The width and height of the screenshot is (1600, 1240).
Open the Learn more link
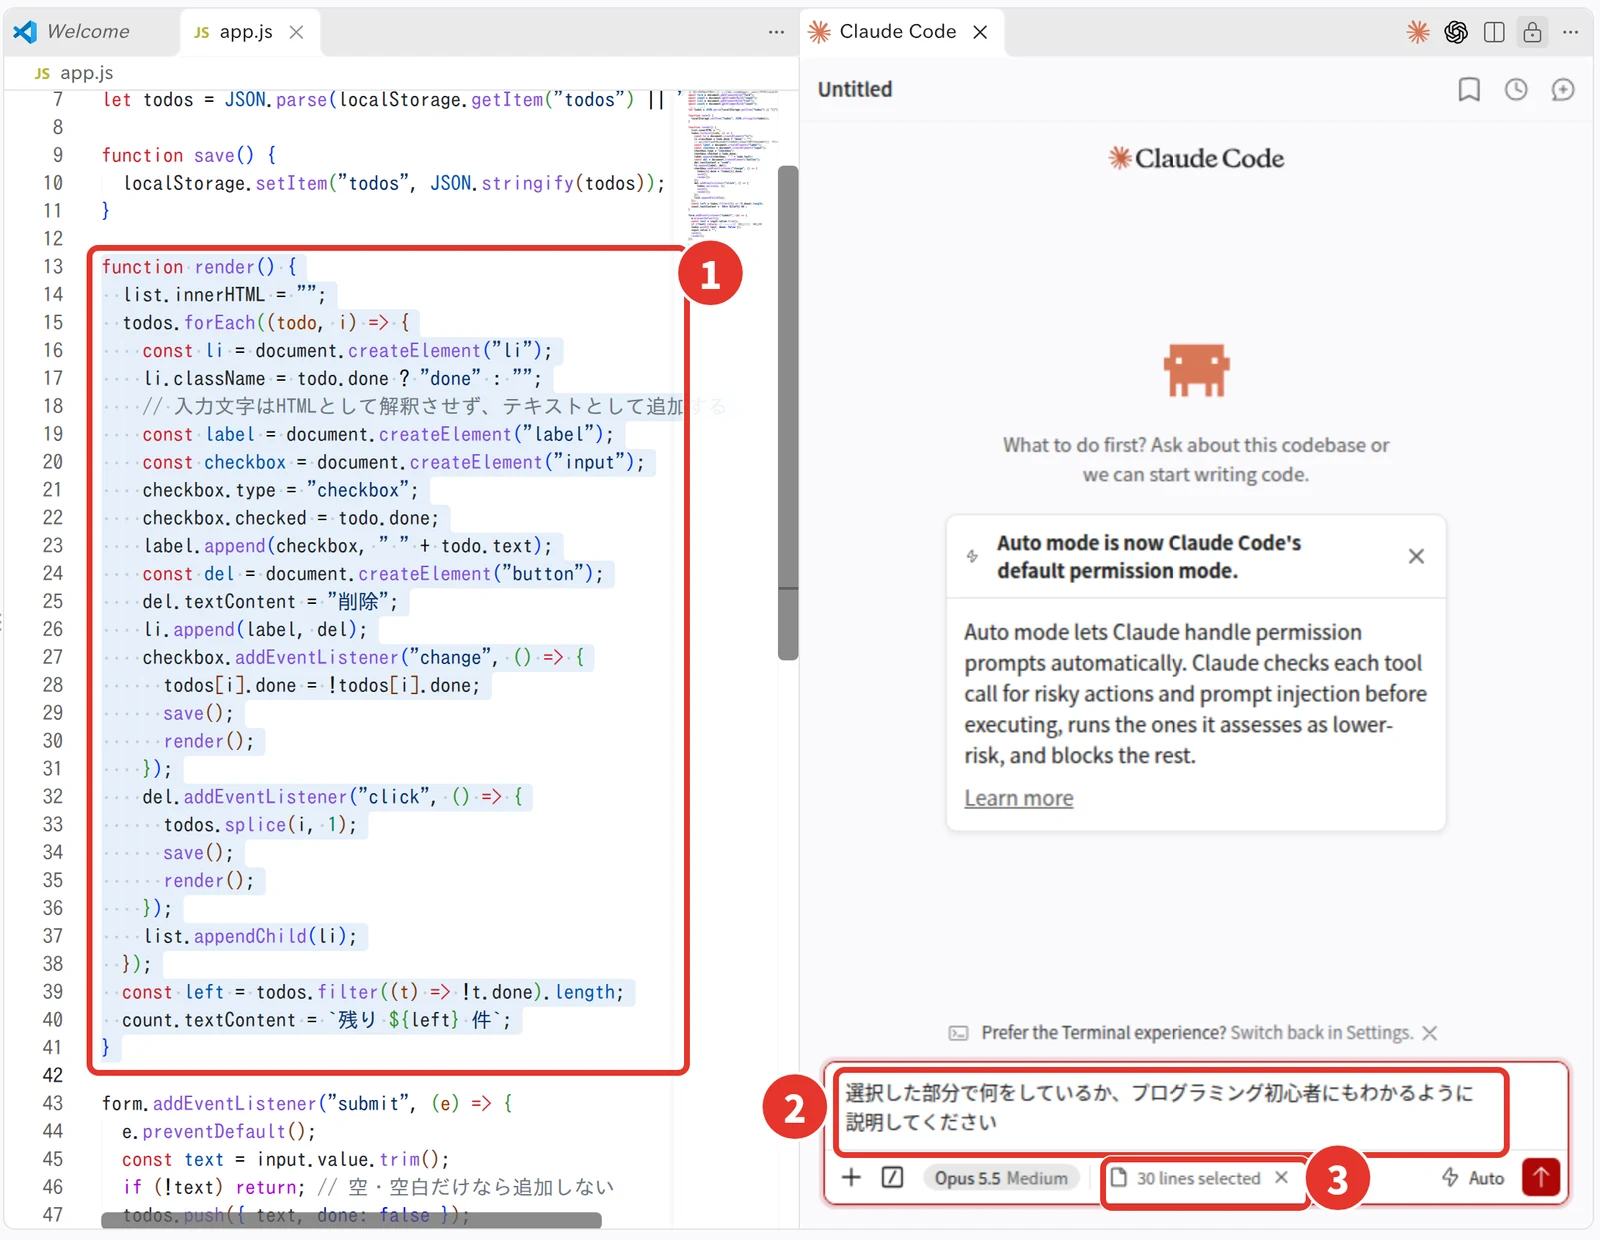[1018, 798]
